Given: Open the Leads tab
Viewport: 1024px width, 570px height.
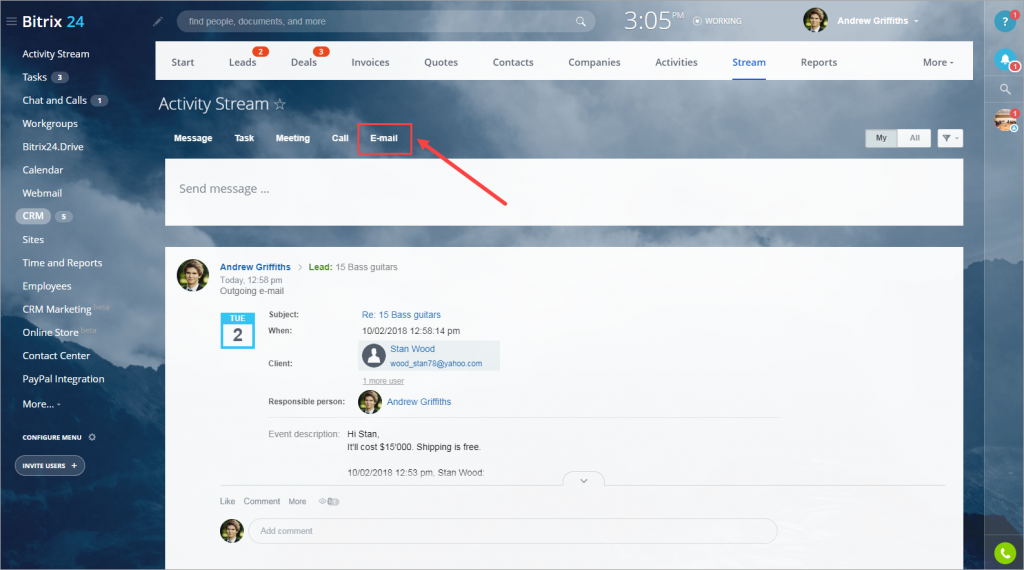Looking at the screenshot, I should (242, 63).
